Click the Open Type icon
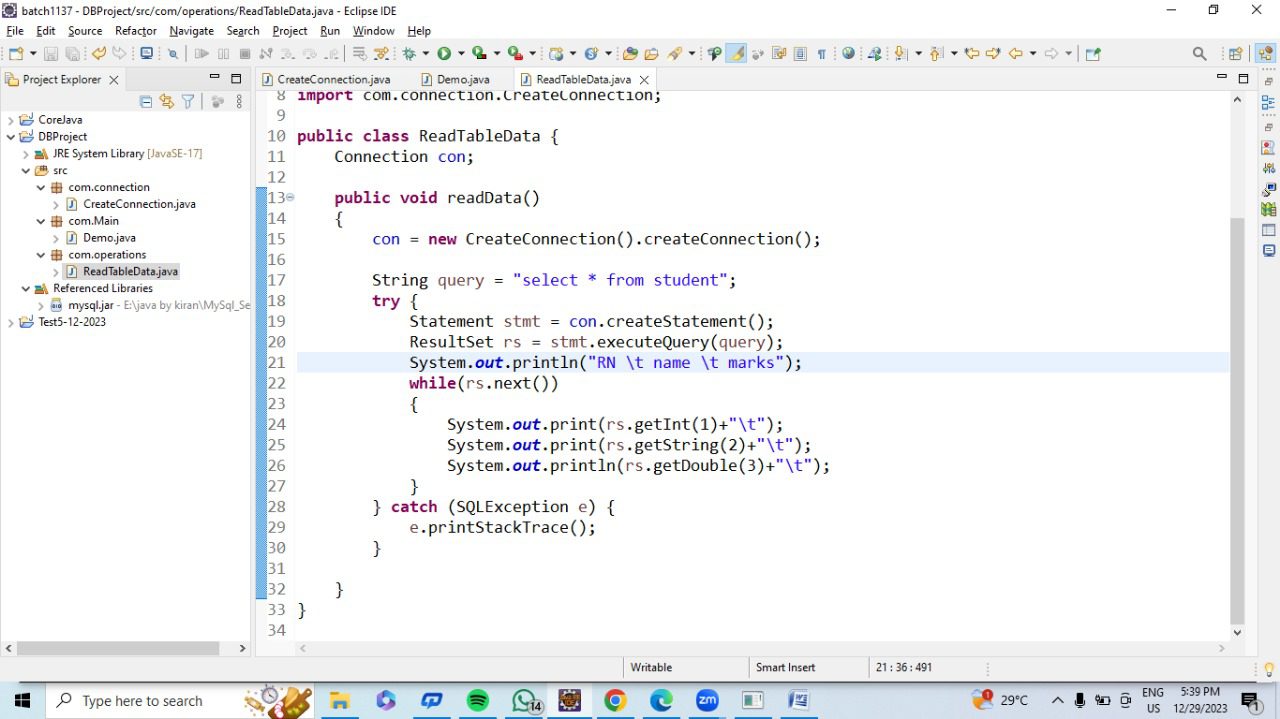This screenshot has height=719, width=1280. tap(630, 54)
